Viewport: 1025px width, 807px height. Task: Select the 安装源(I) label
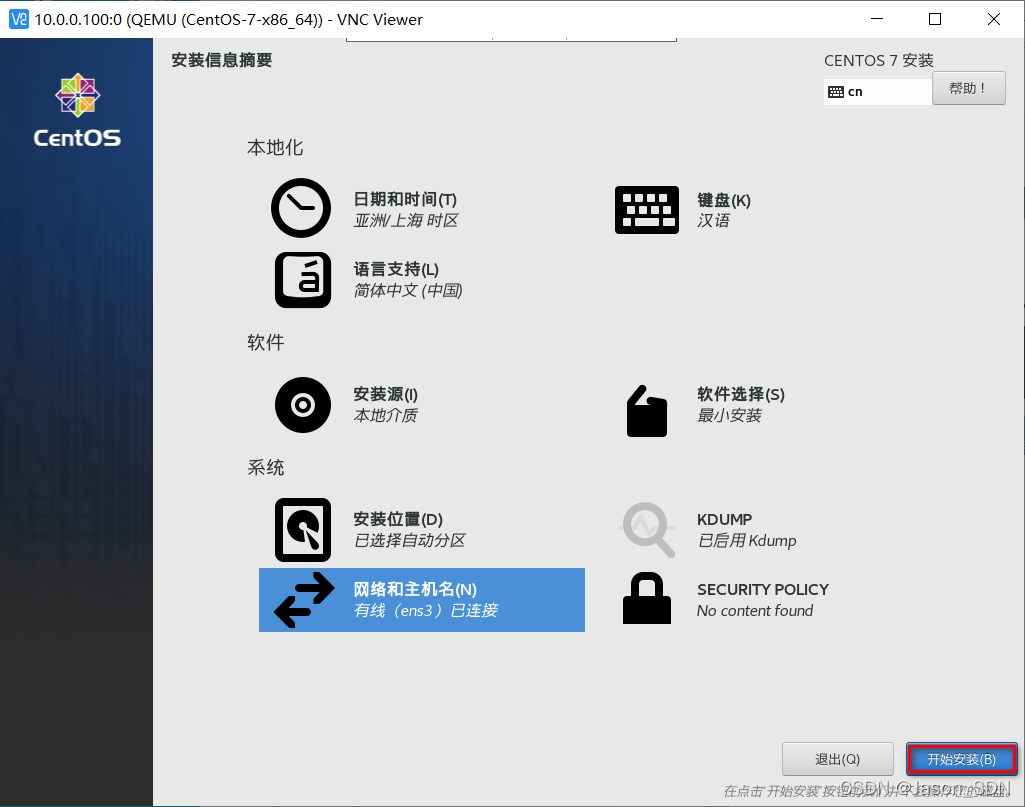[x=386, y=394]
